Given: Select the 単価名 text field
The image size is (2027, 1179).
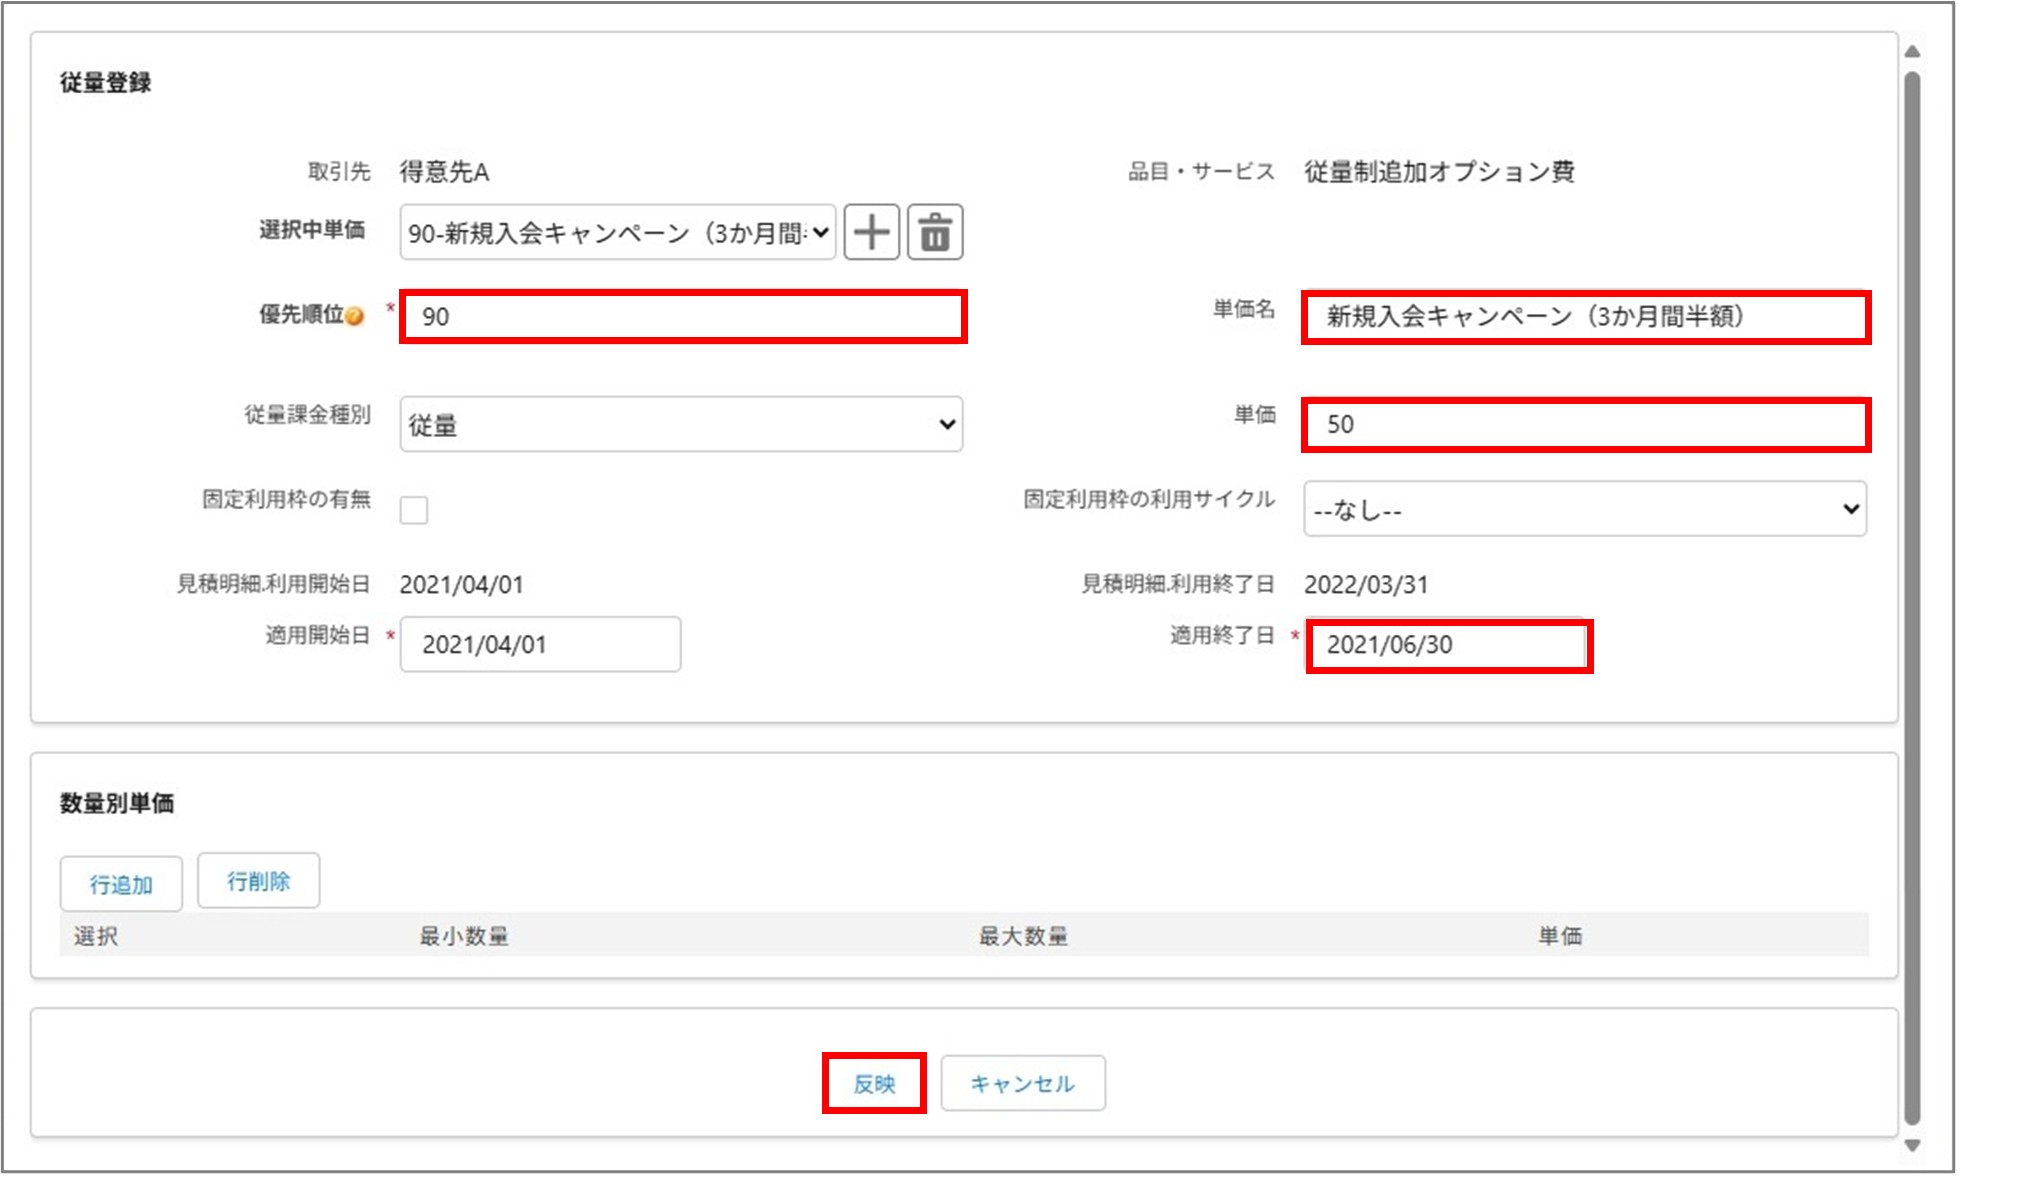Looking at the screenshot, I should (x=1585, y=318).
